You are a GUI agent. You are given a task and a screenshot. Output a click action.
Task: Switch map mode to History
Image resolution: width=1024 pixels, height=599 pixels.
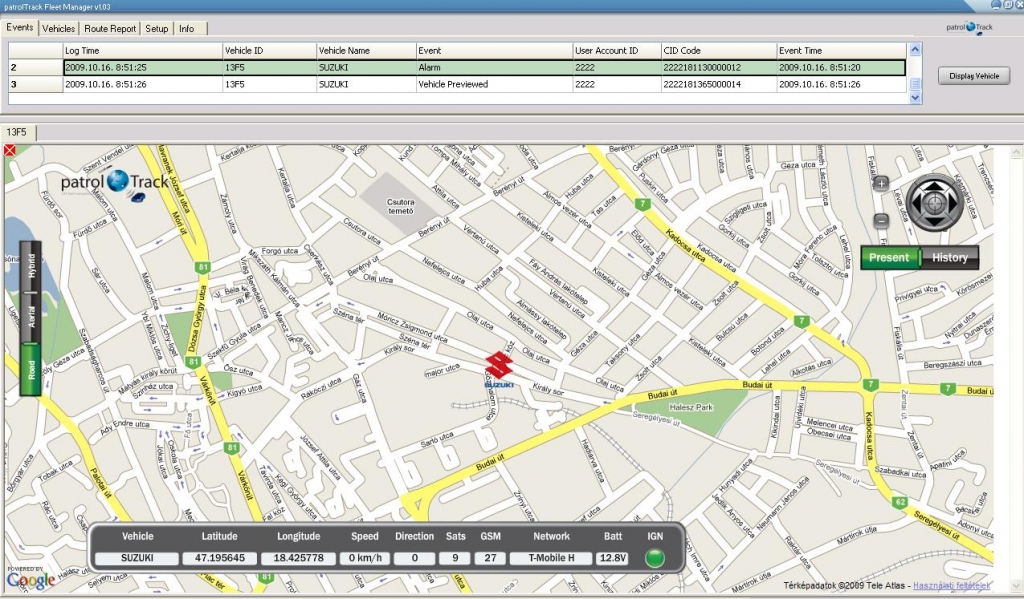point(949,258)
